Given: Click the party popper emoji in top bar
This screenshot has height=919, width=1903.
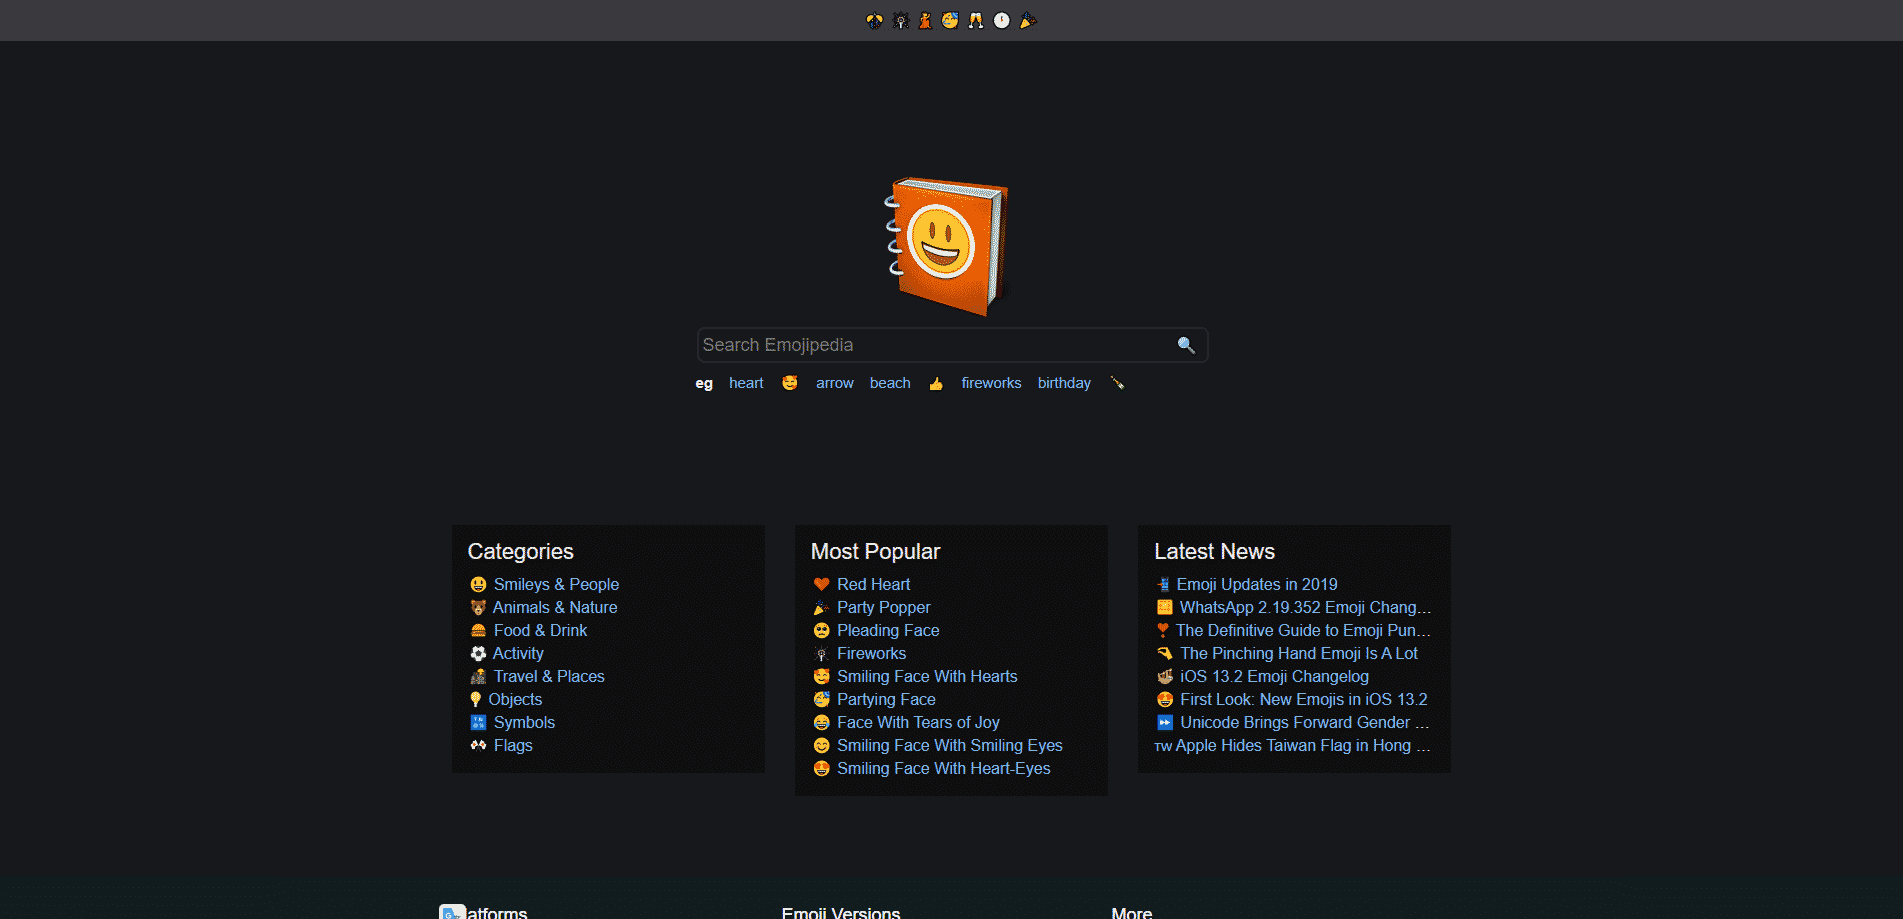Looking at the screenshot, I should pyautogui.click(x=1027, y=20).
